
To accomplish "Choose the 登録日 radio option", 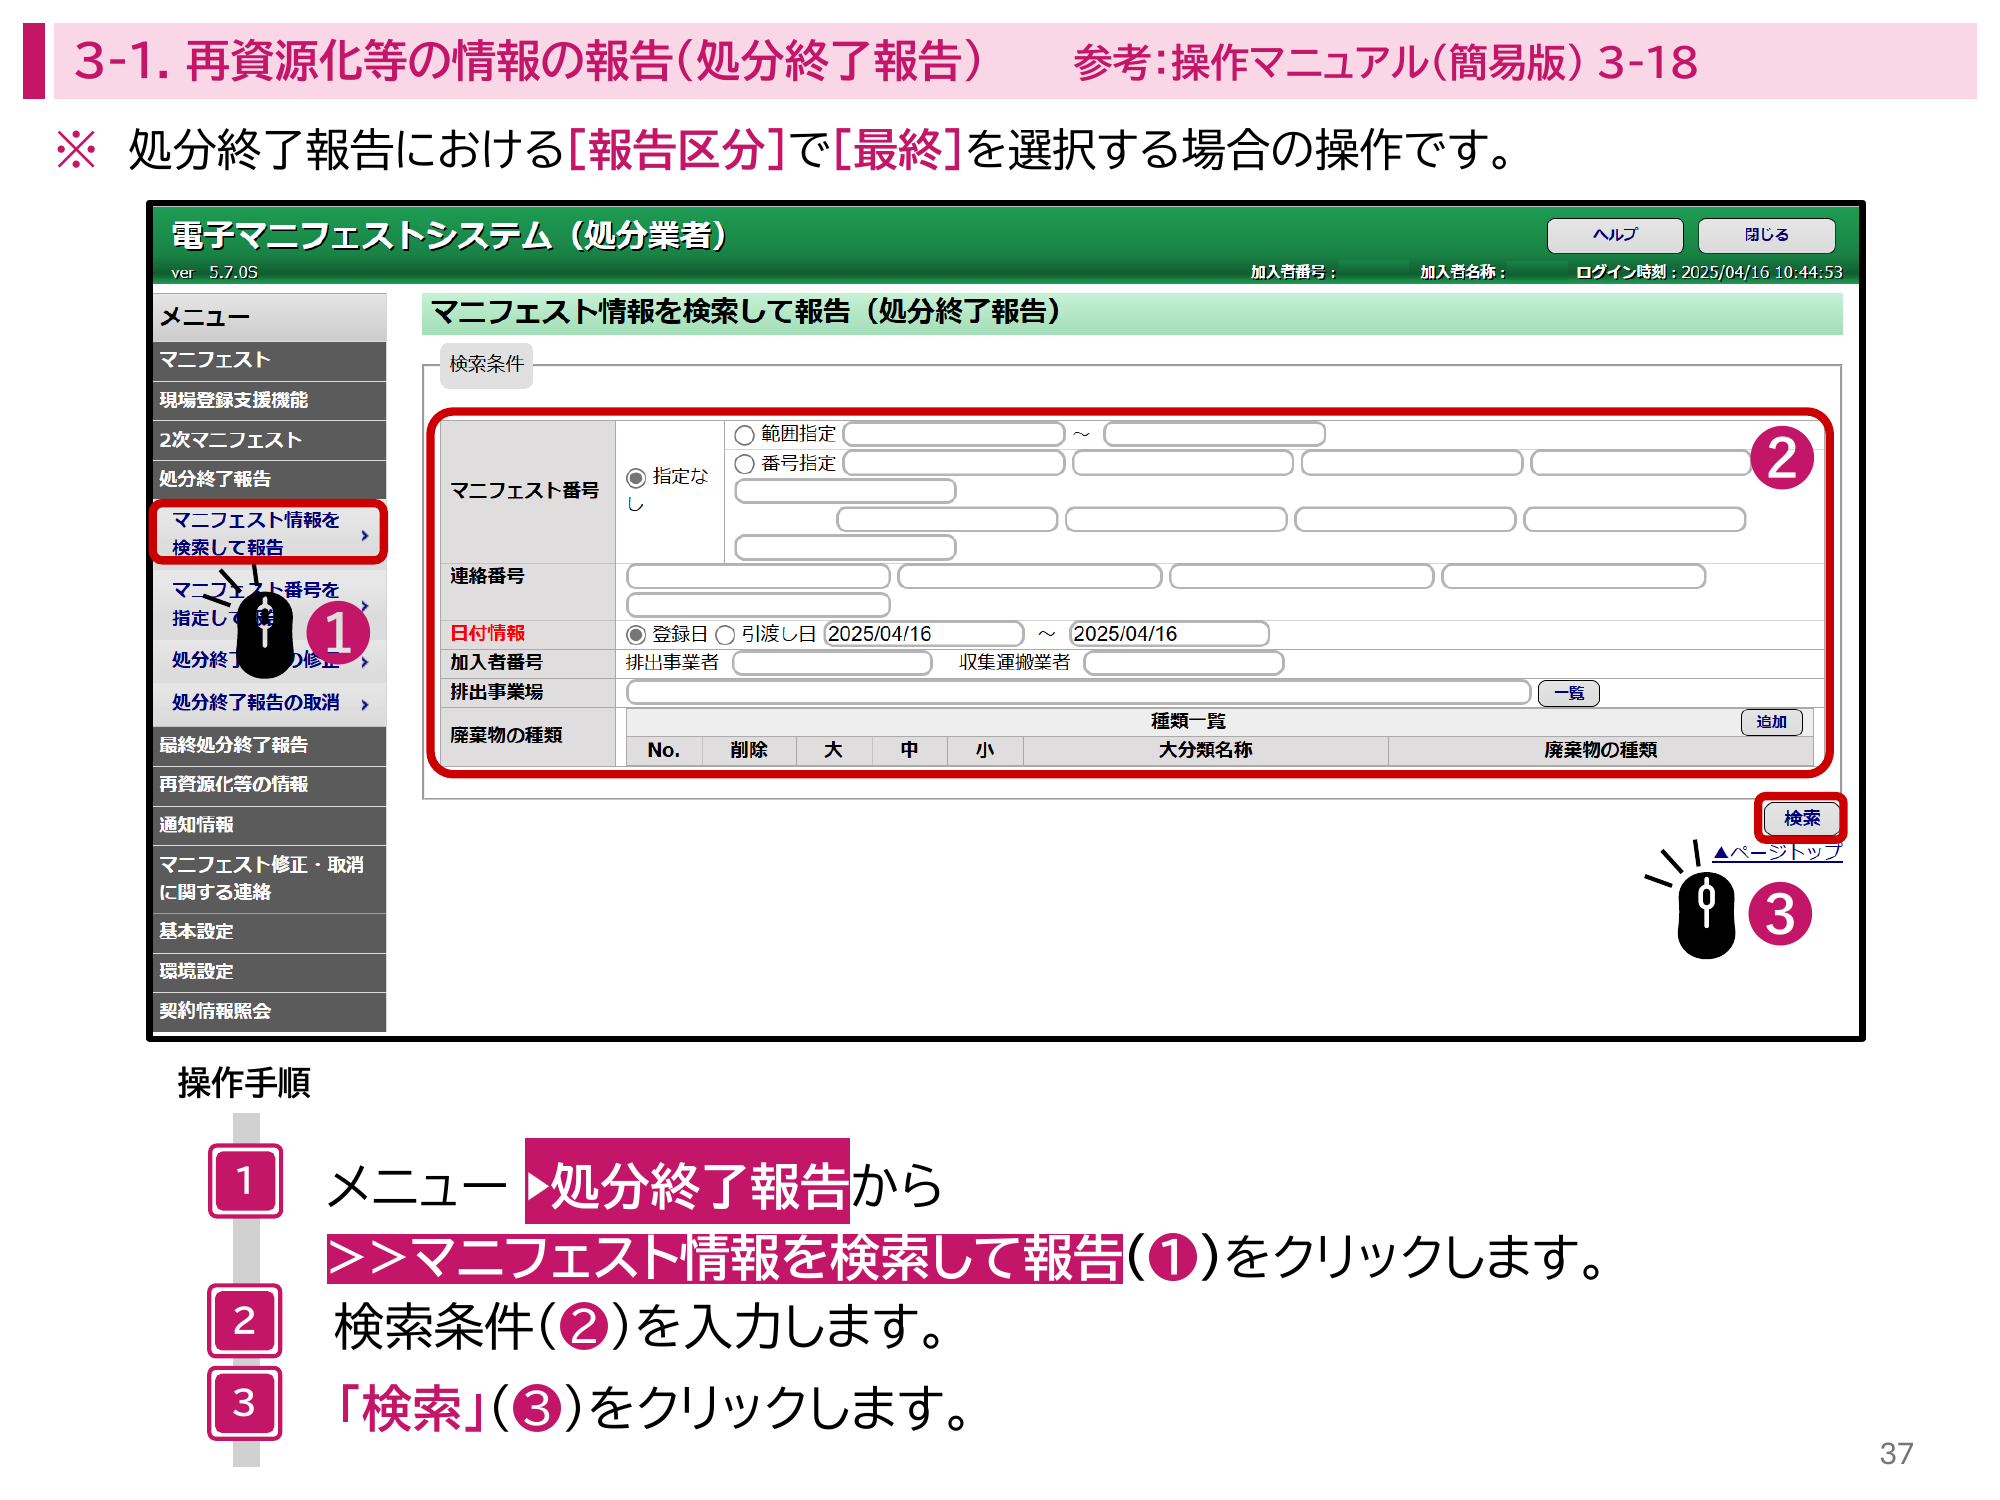I will [x=636, y=635].
